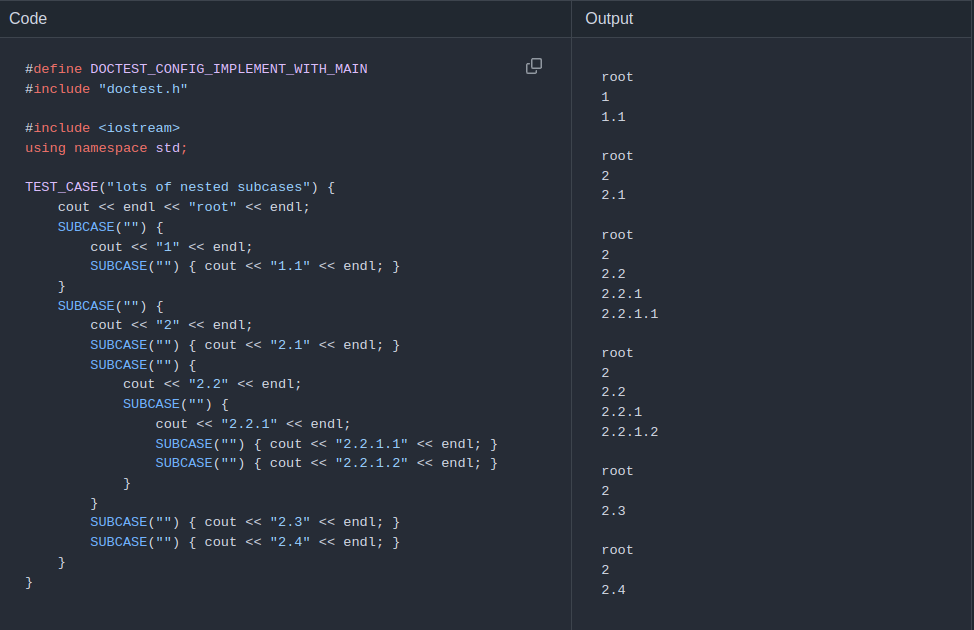The image size is (974, 630).
Task: Click the "root" string in the code
Action: coord(212,207)
